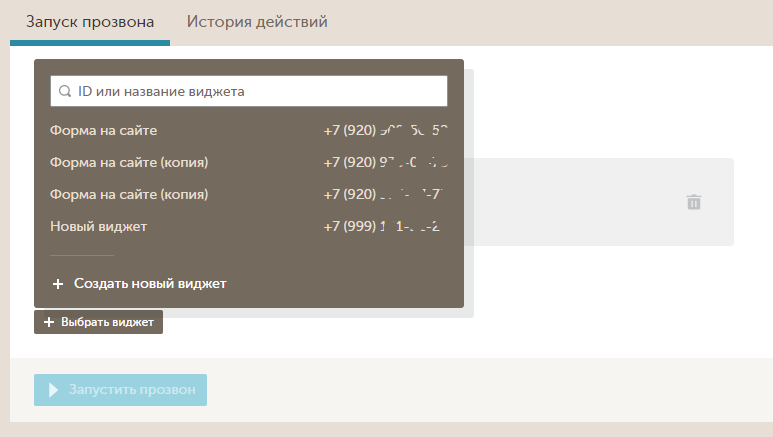
Task: Click the magnifier icon in the widget search
Action: [64, 91]
